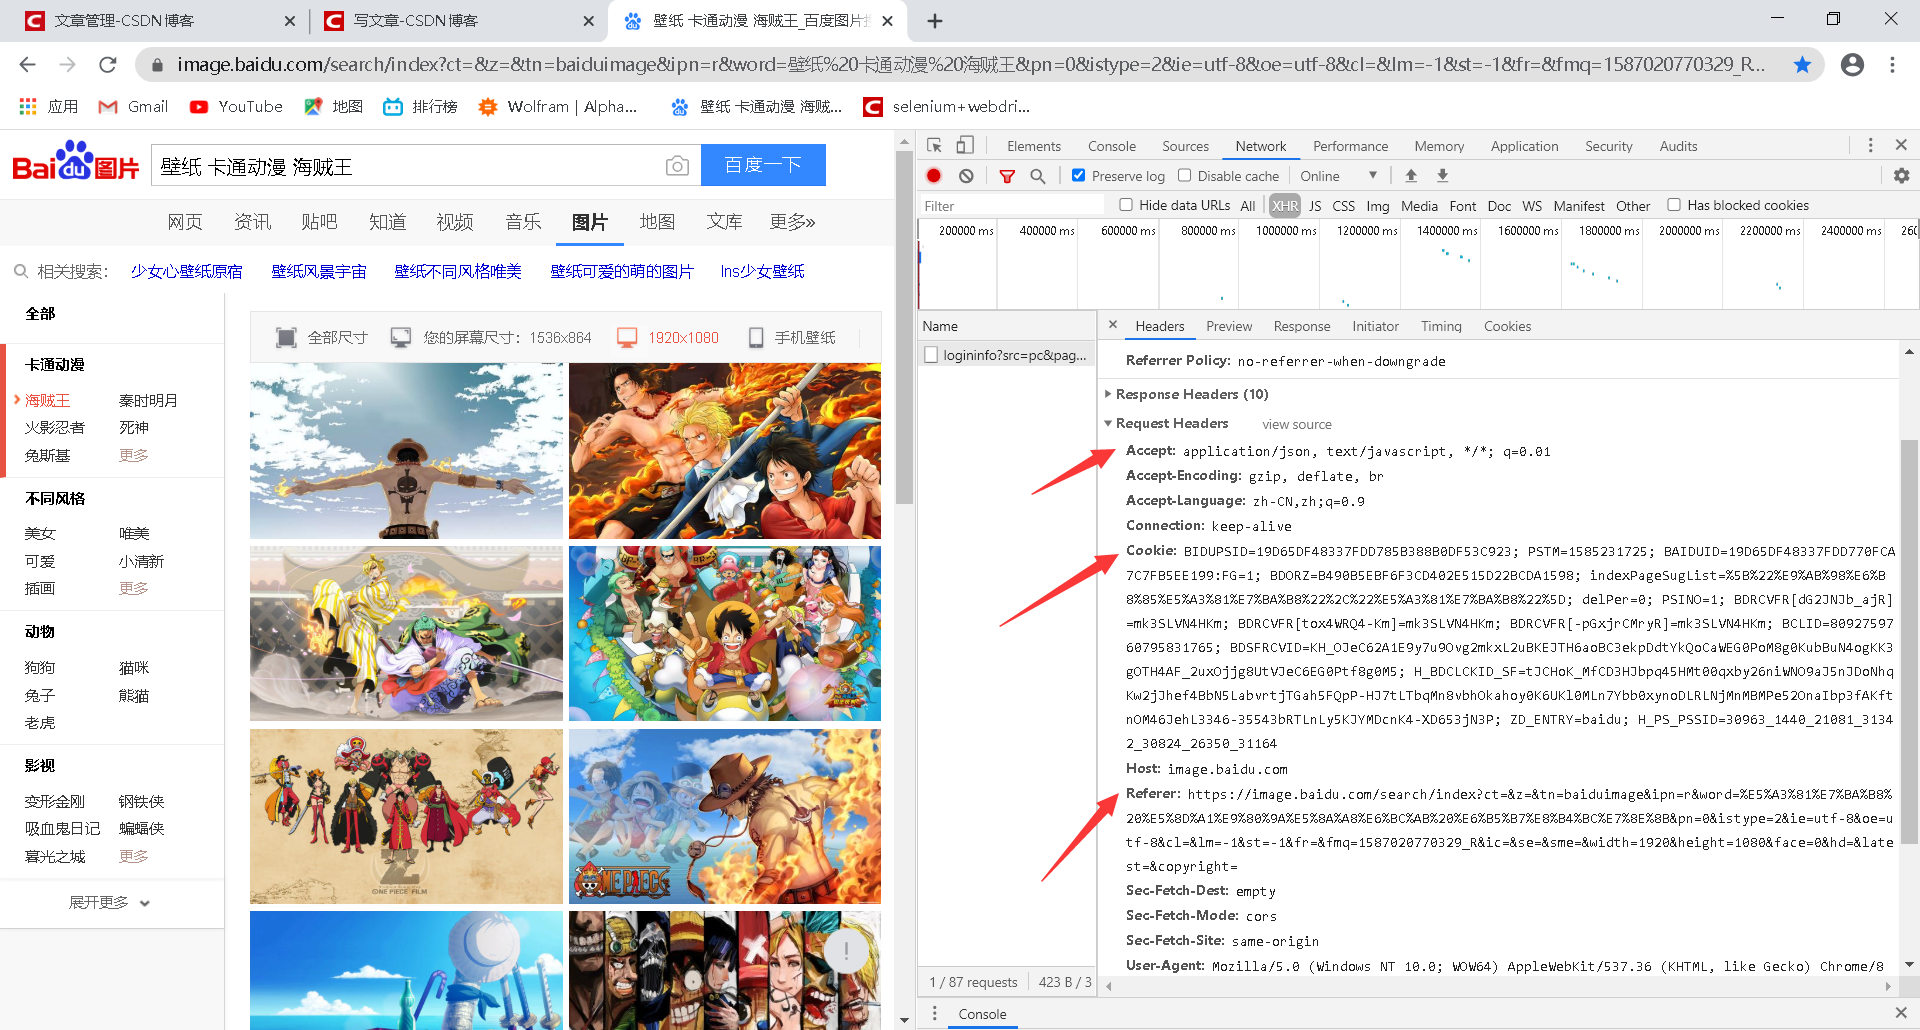Show 更多 under 卡通动漫 category
Viewport: 1920px width, 1030px height.
point(133,455)
